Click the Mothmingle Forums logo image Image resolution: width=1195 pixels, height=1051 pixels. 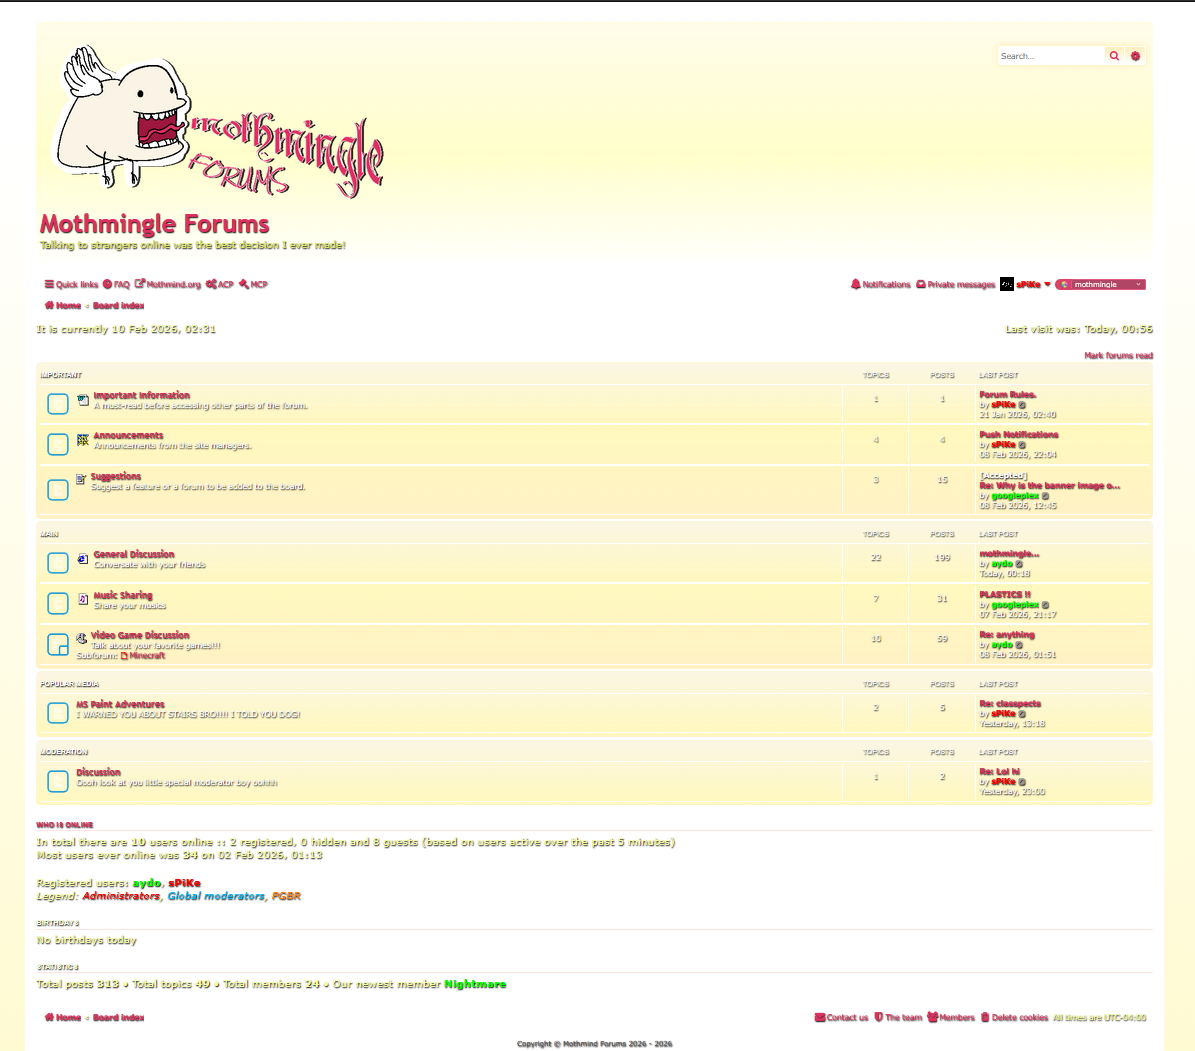(x=217, y=120)
